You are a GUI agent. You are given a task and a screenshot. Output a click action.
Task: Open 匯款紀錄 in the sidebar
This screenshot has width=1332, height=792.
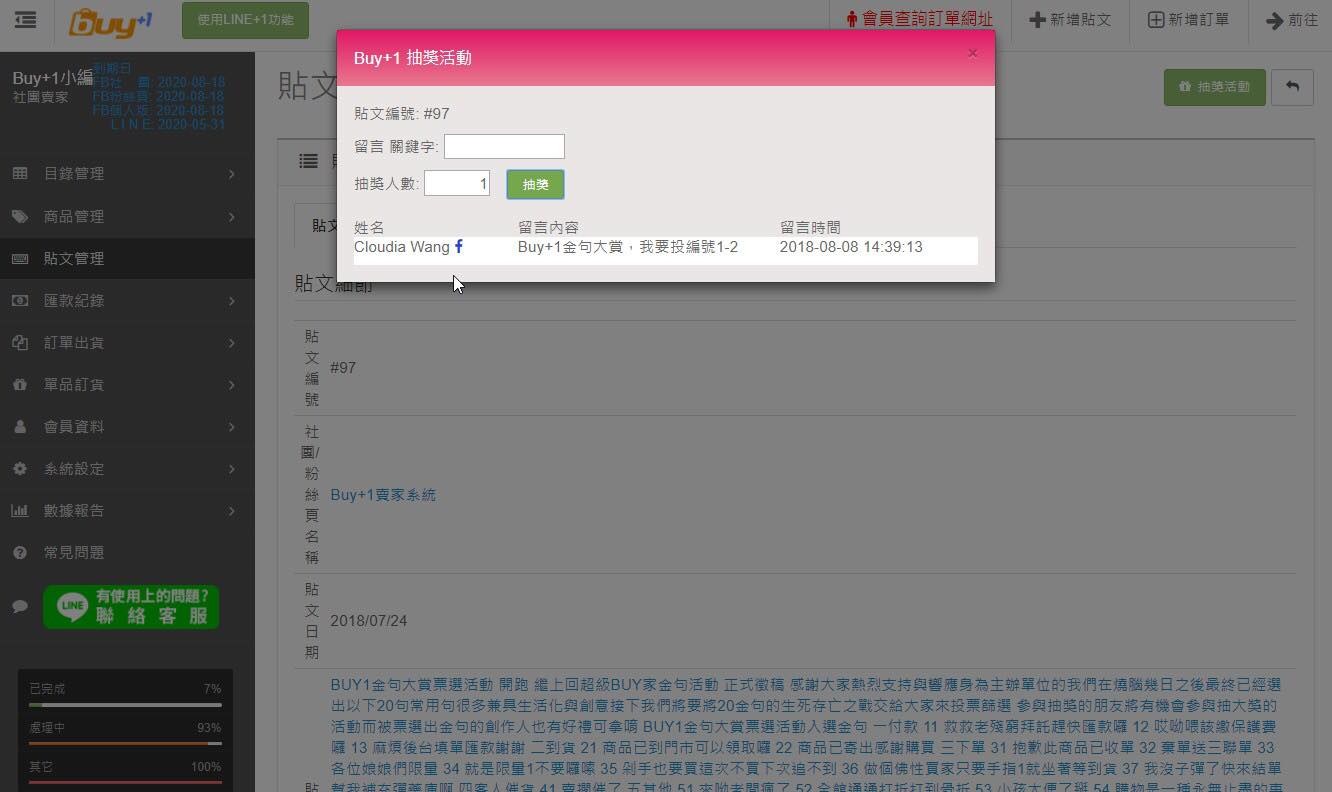click(x=127, y=300)
